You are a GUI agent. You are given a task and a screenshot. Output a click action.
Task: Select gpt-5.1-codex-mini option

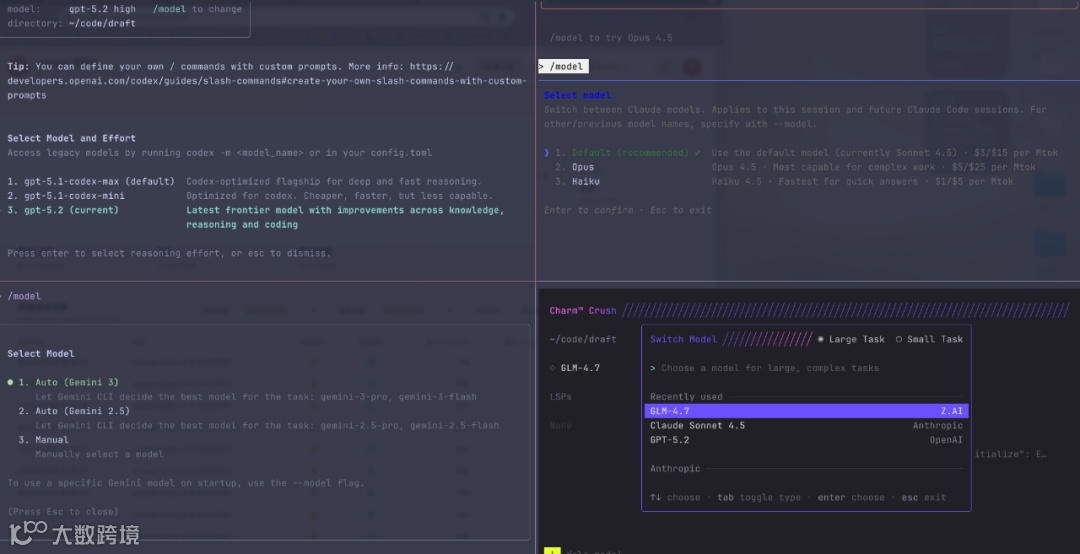66,196
